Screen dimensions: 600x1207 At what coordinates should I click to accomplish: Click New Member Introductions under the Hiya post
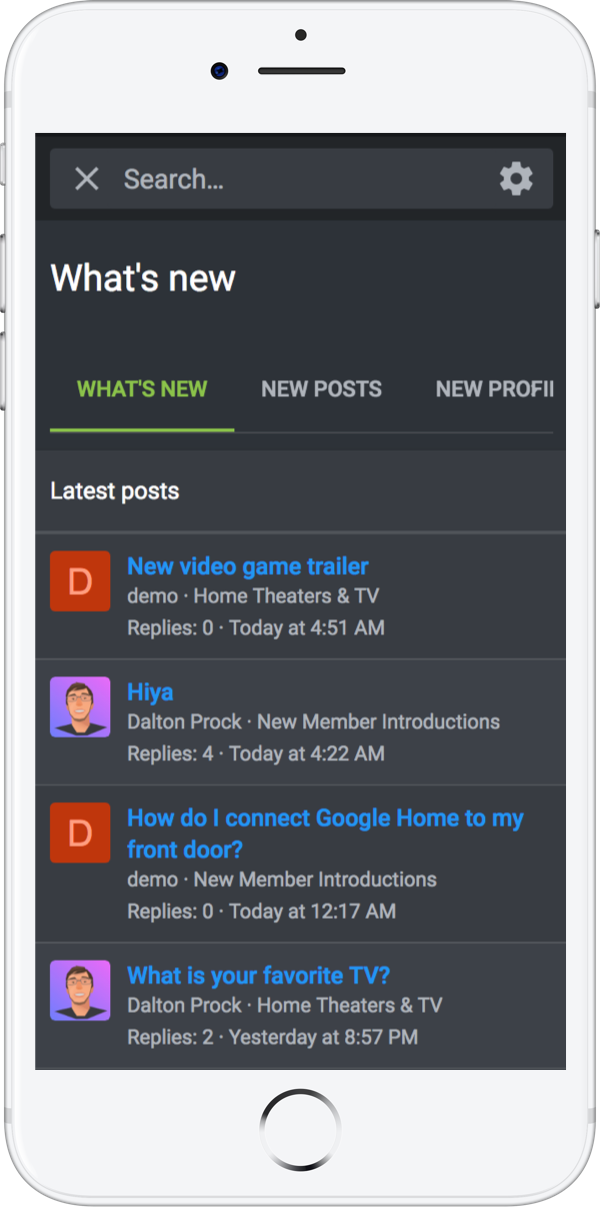click(378, 722)
